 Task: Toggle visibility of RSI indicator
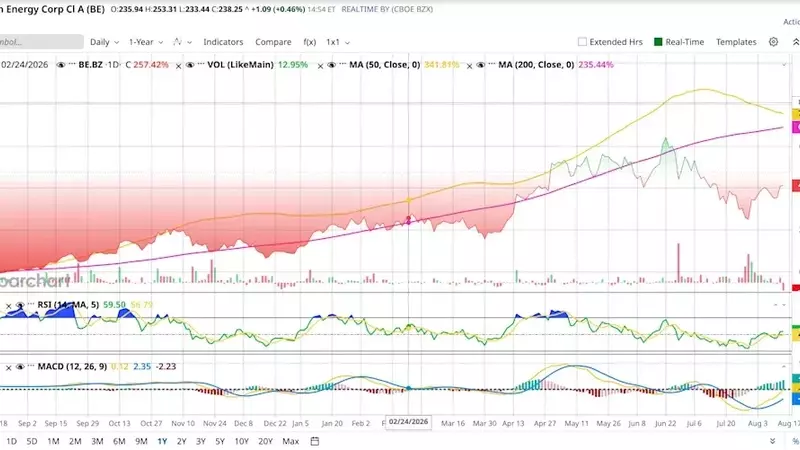(20, 305)
